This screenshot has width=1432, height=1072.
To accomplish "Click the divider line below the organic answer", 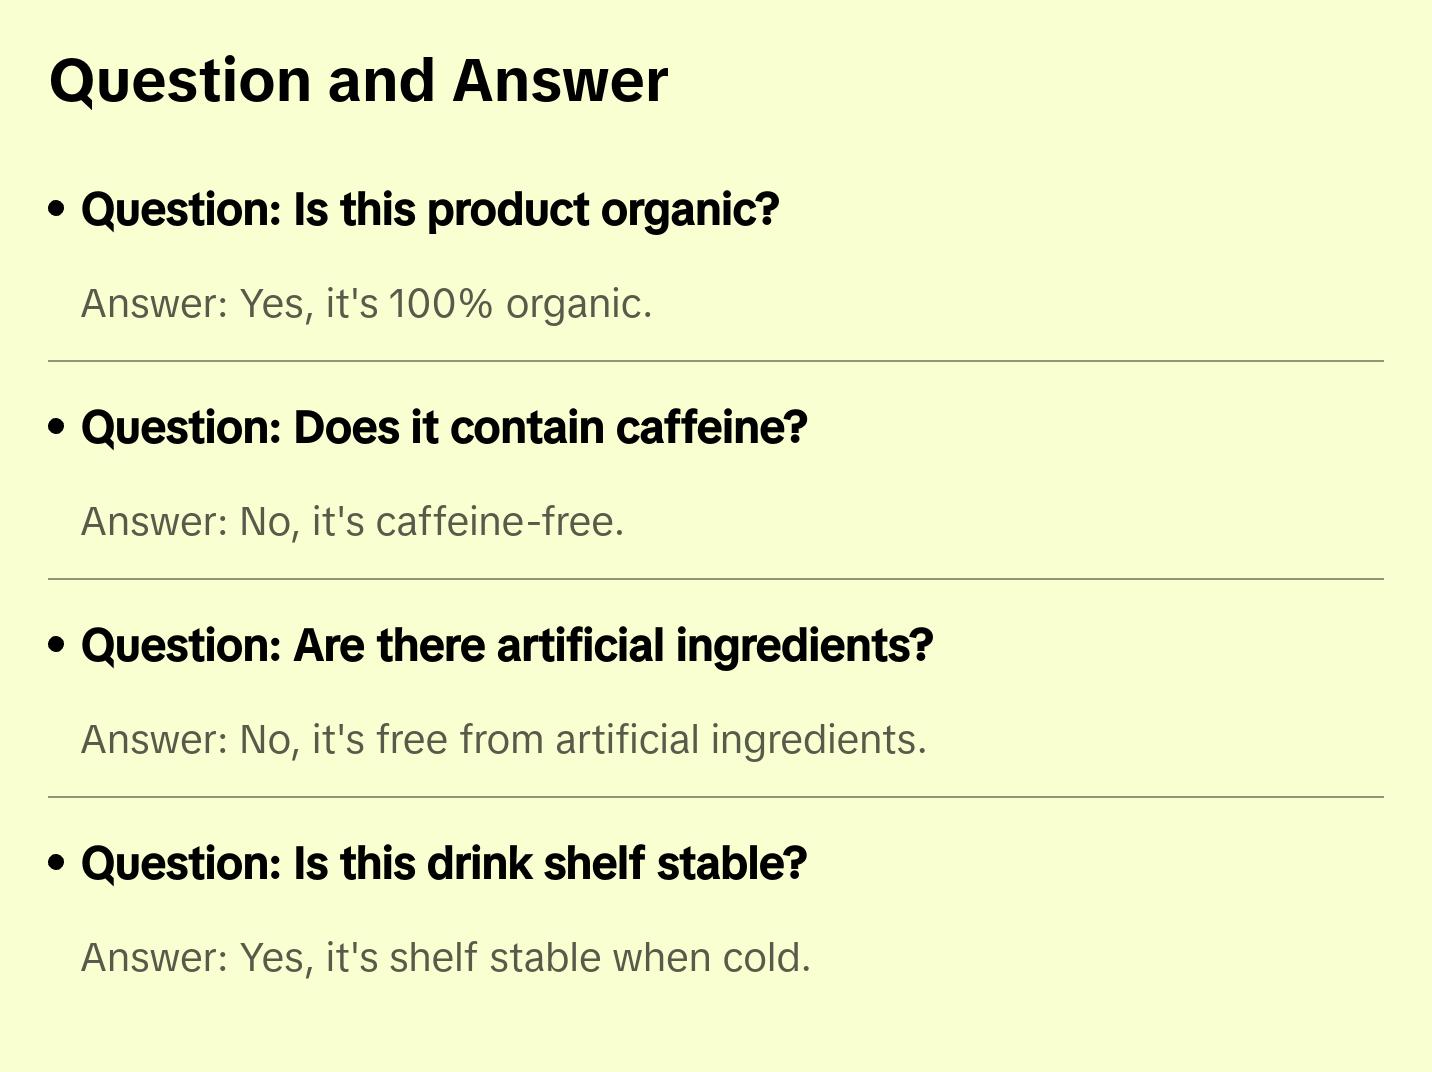I will [716, 361].
